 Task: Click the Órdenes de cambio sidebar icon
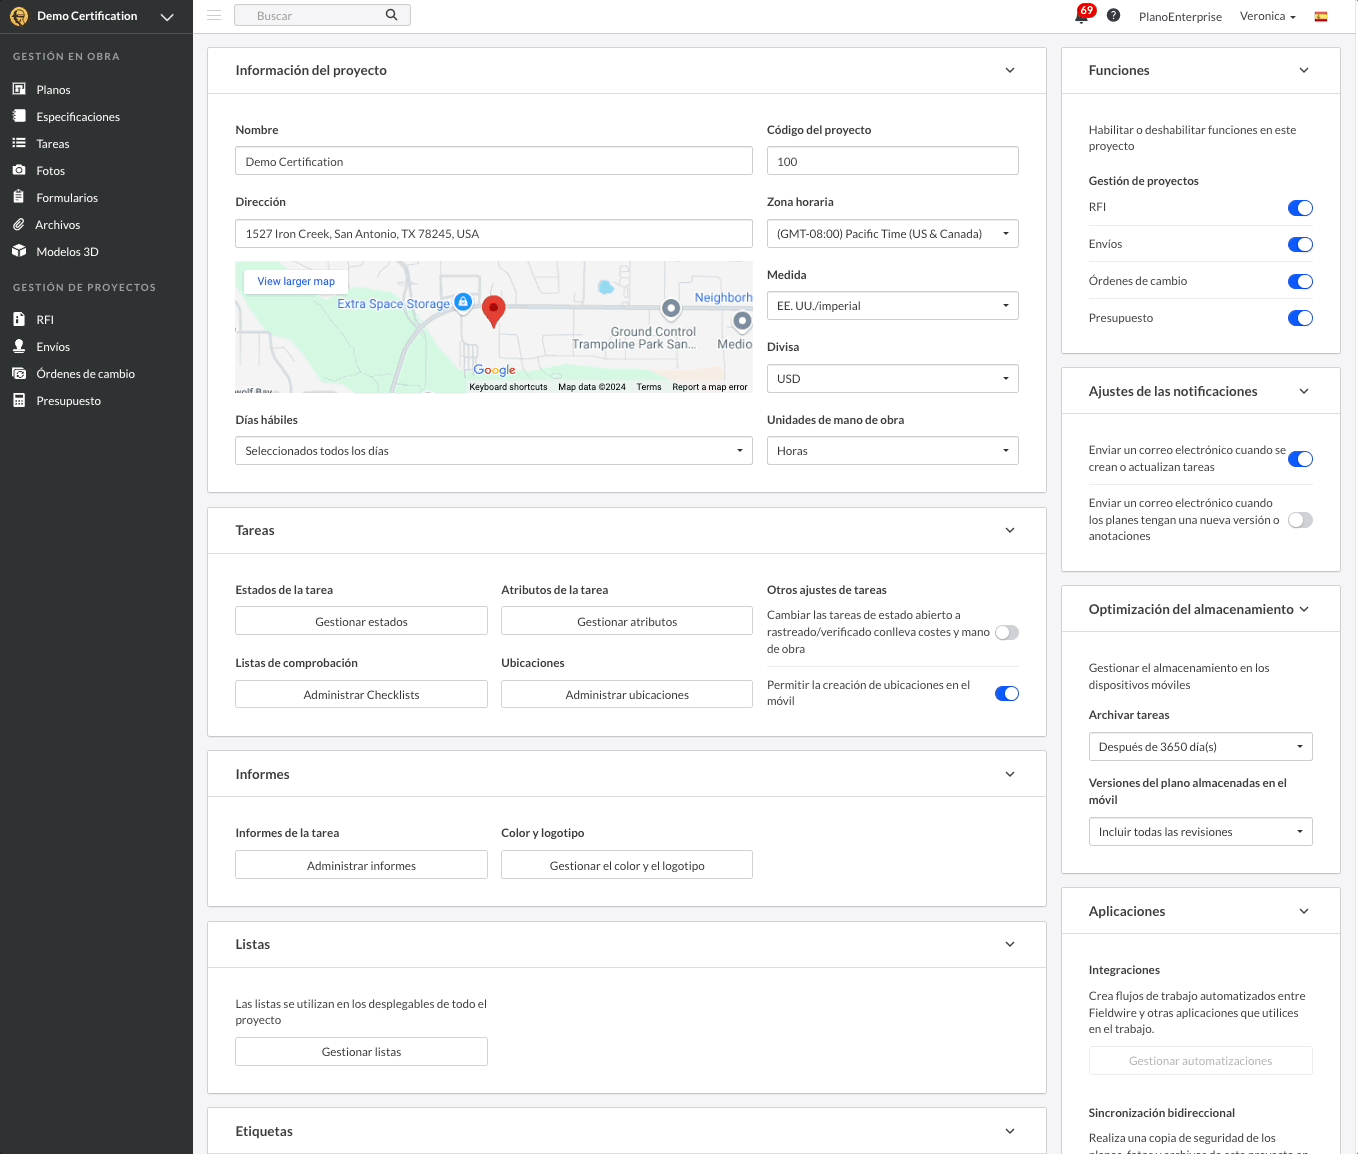coord(19,373)
